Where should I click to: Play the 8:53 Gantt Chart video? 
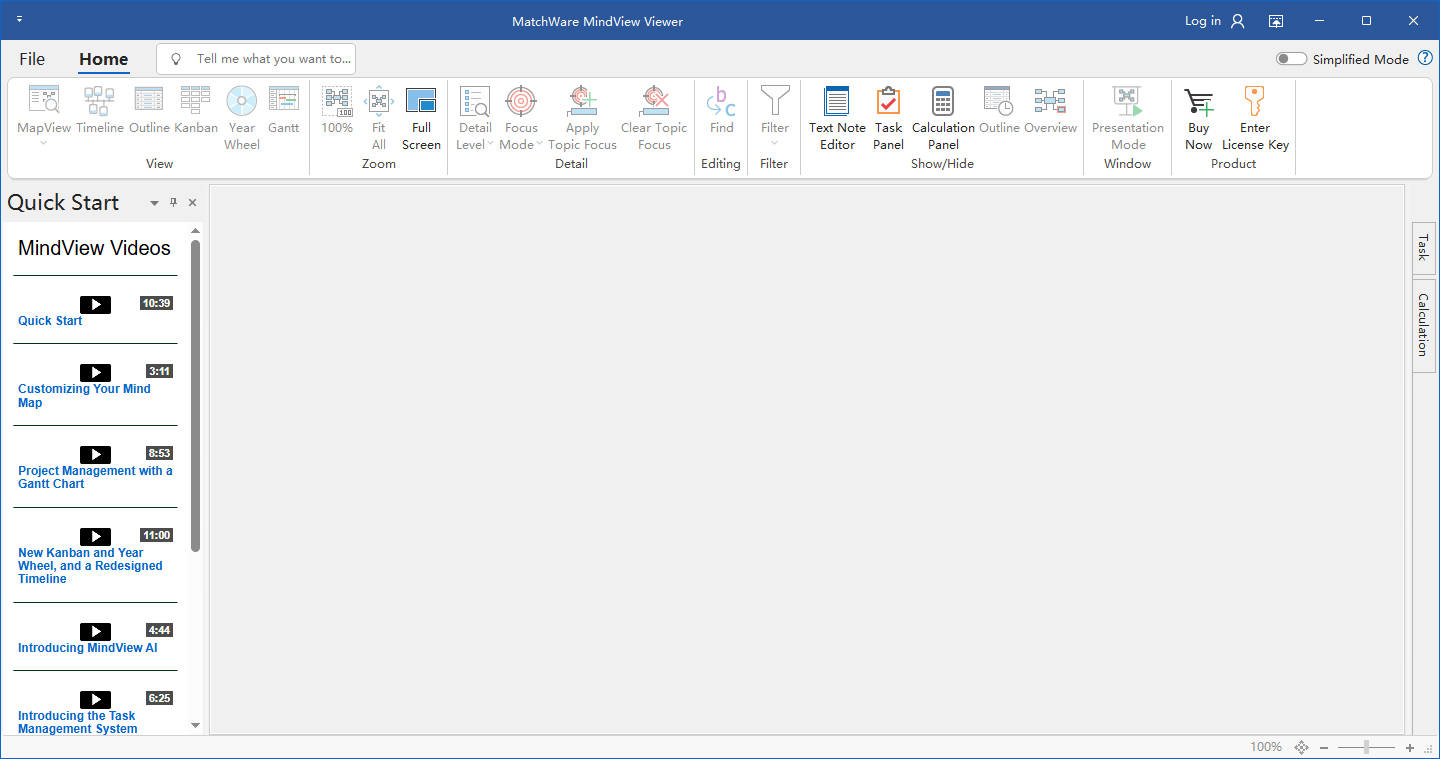(x=95, y=454)
